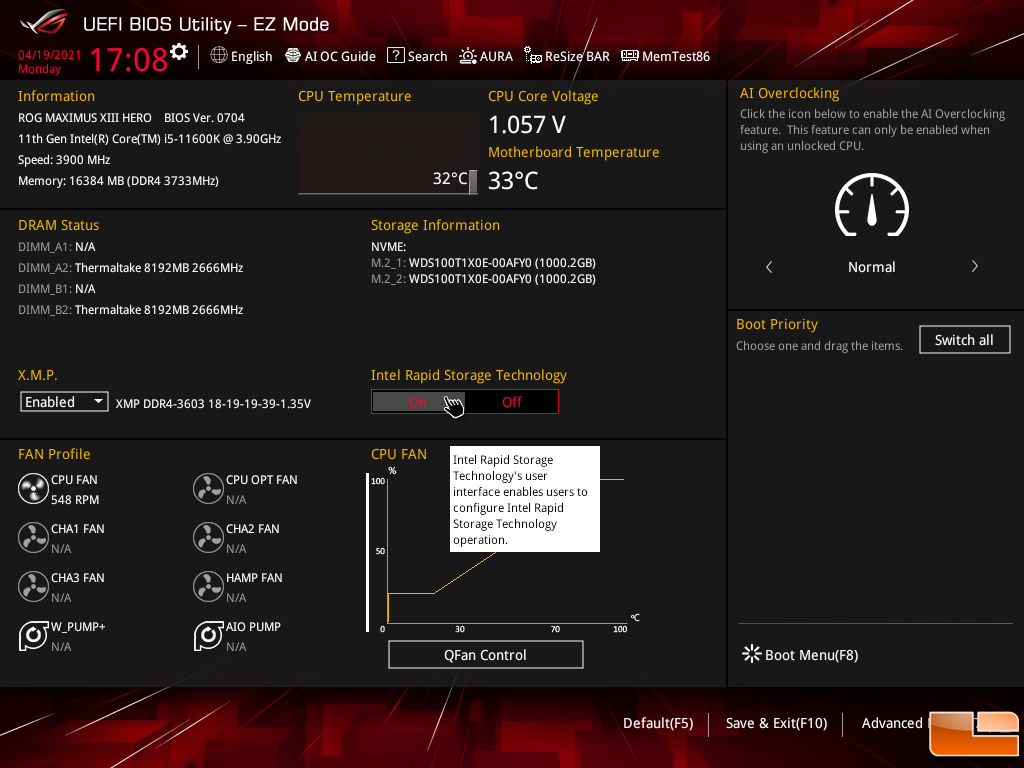The height and width of the screenshot is (768, 1024).
Task: Click the Boot Menu asterisk icon
Action: [752, 654]
